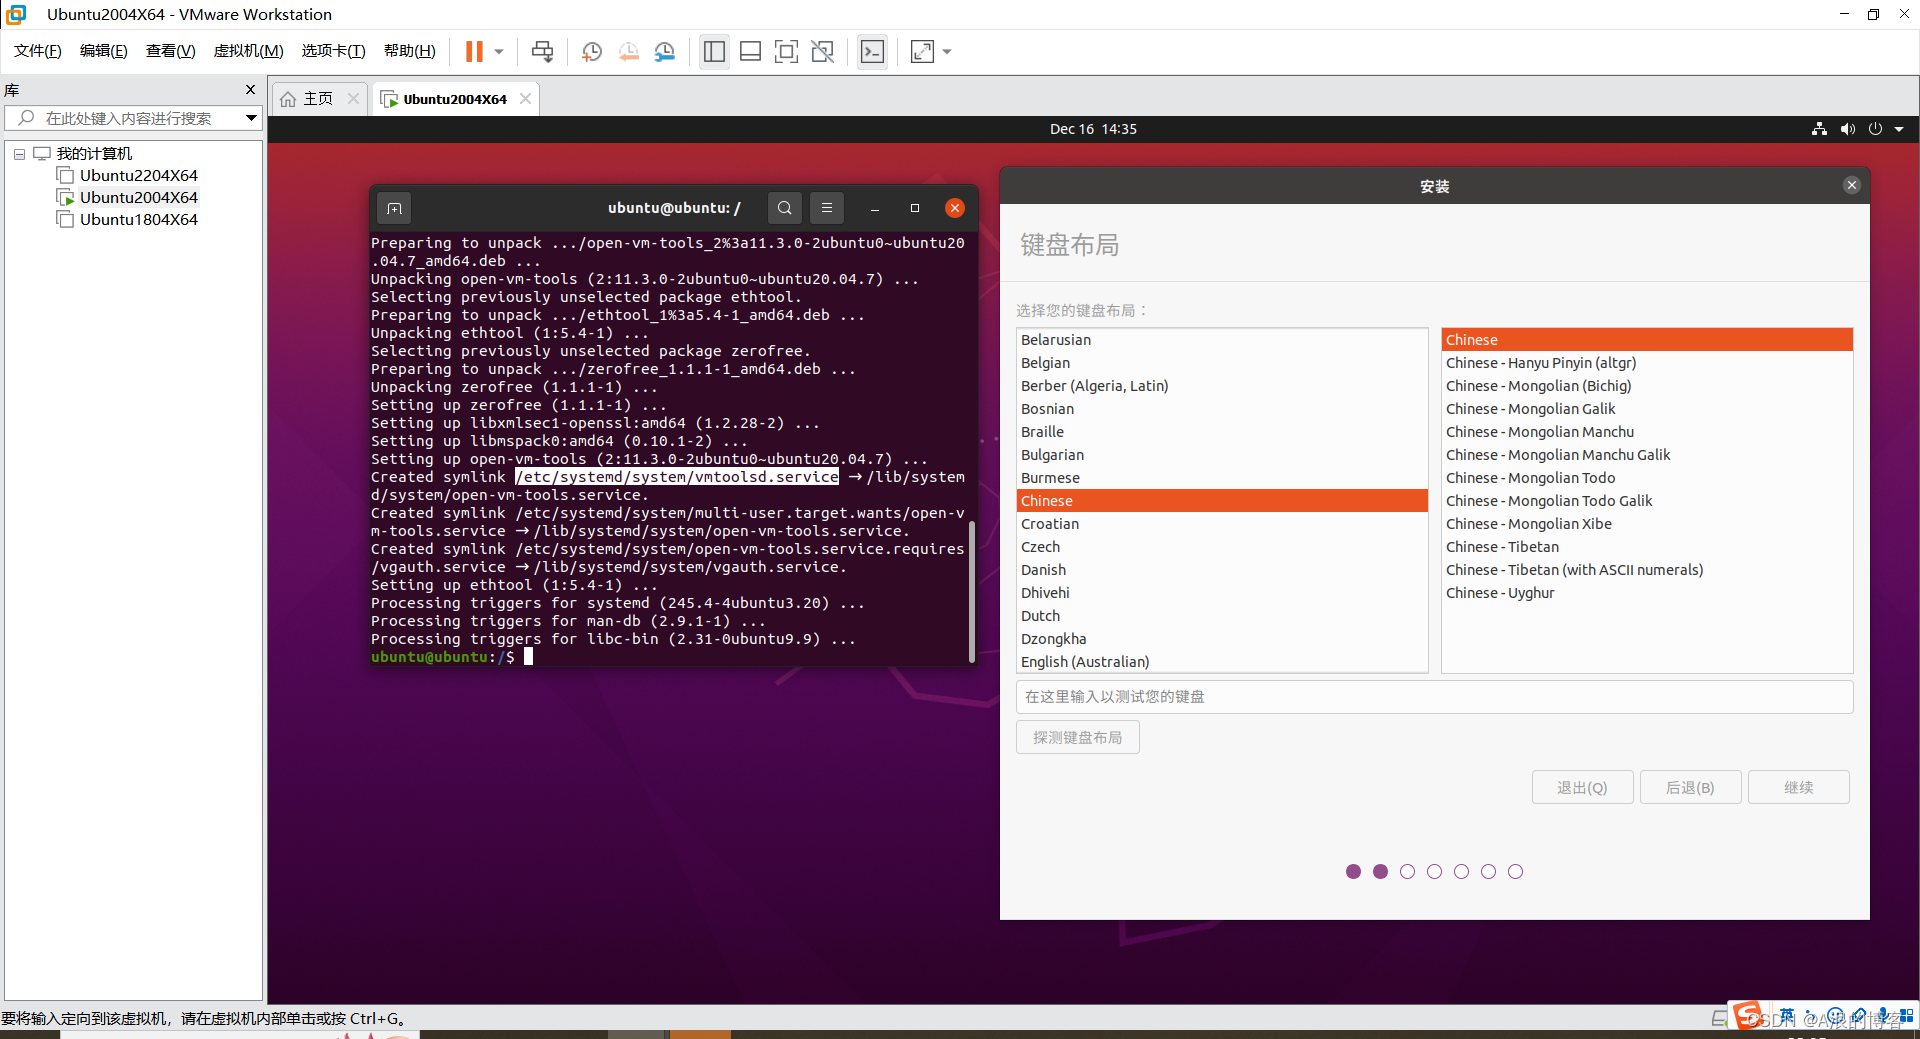Click the 退出(Q) button
The height and width of the screenshot is (1039, 1920).
1582,787
